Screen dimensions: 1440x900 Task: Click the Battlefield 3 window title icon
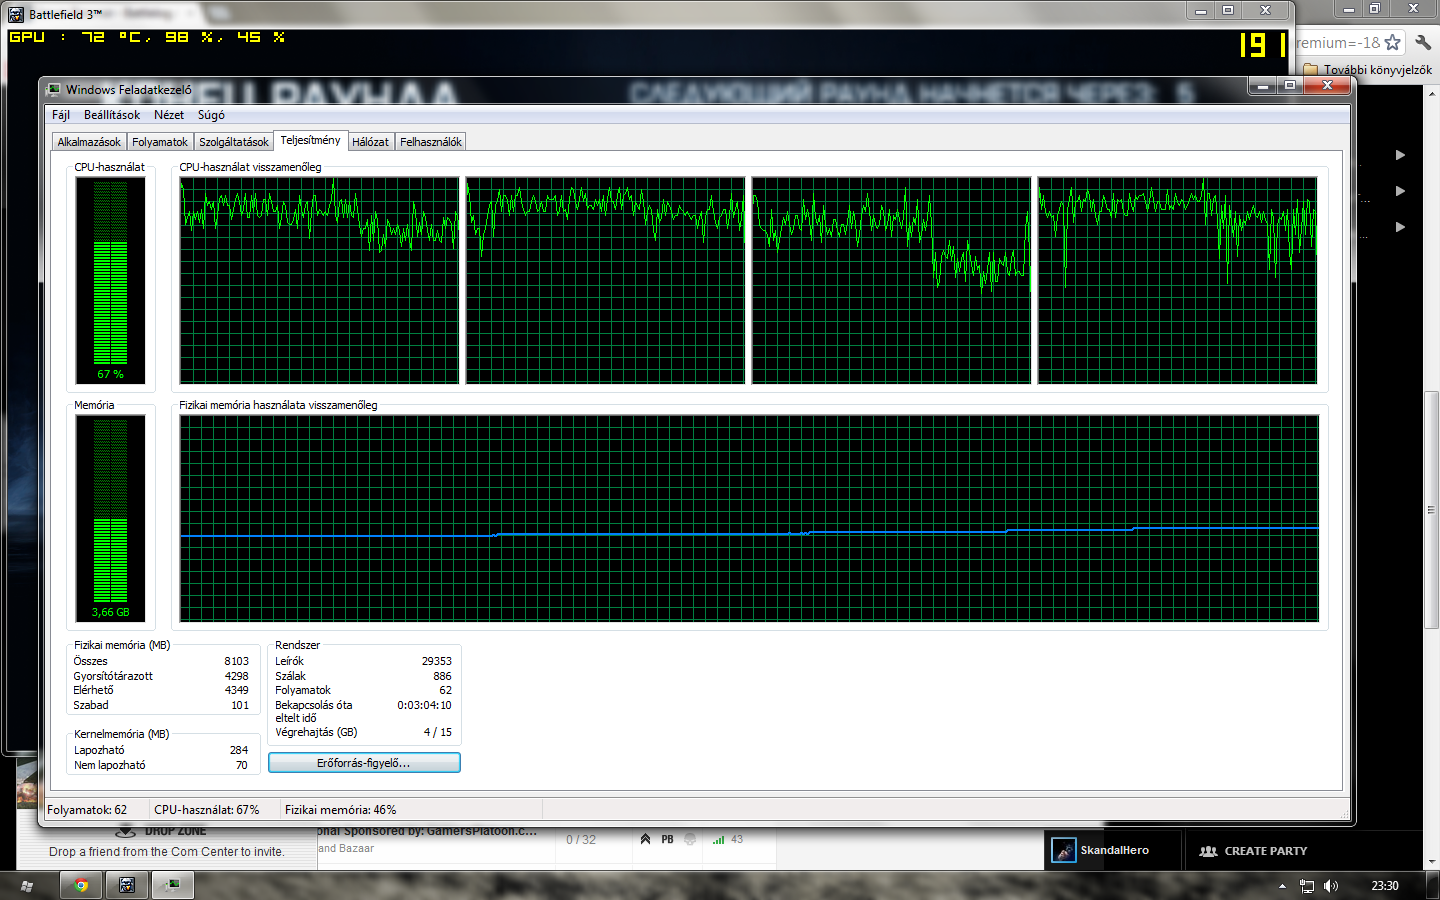coord(16,14)
